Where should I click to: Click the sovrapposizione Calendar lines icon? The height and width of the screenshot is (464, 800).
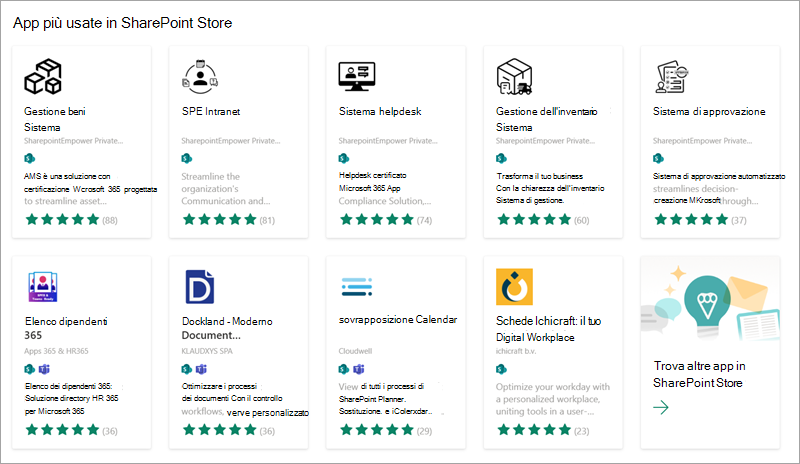pyautogui.click(x=357, y=287)
